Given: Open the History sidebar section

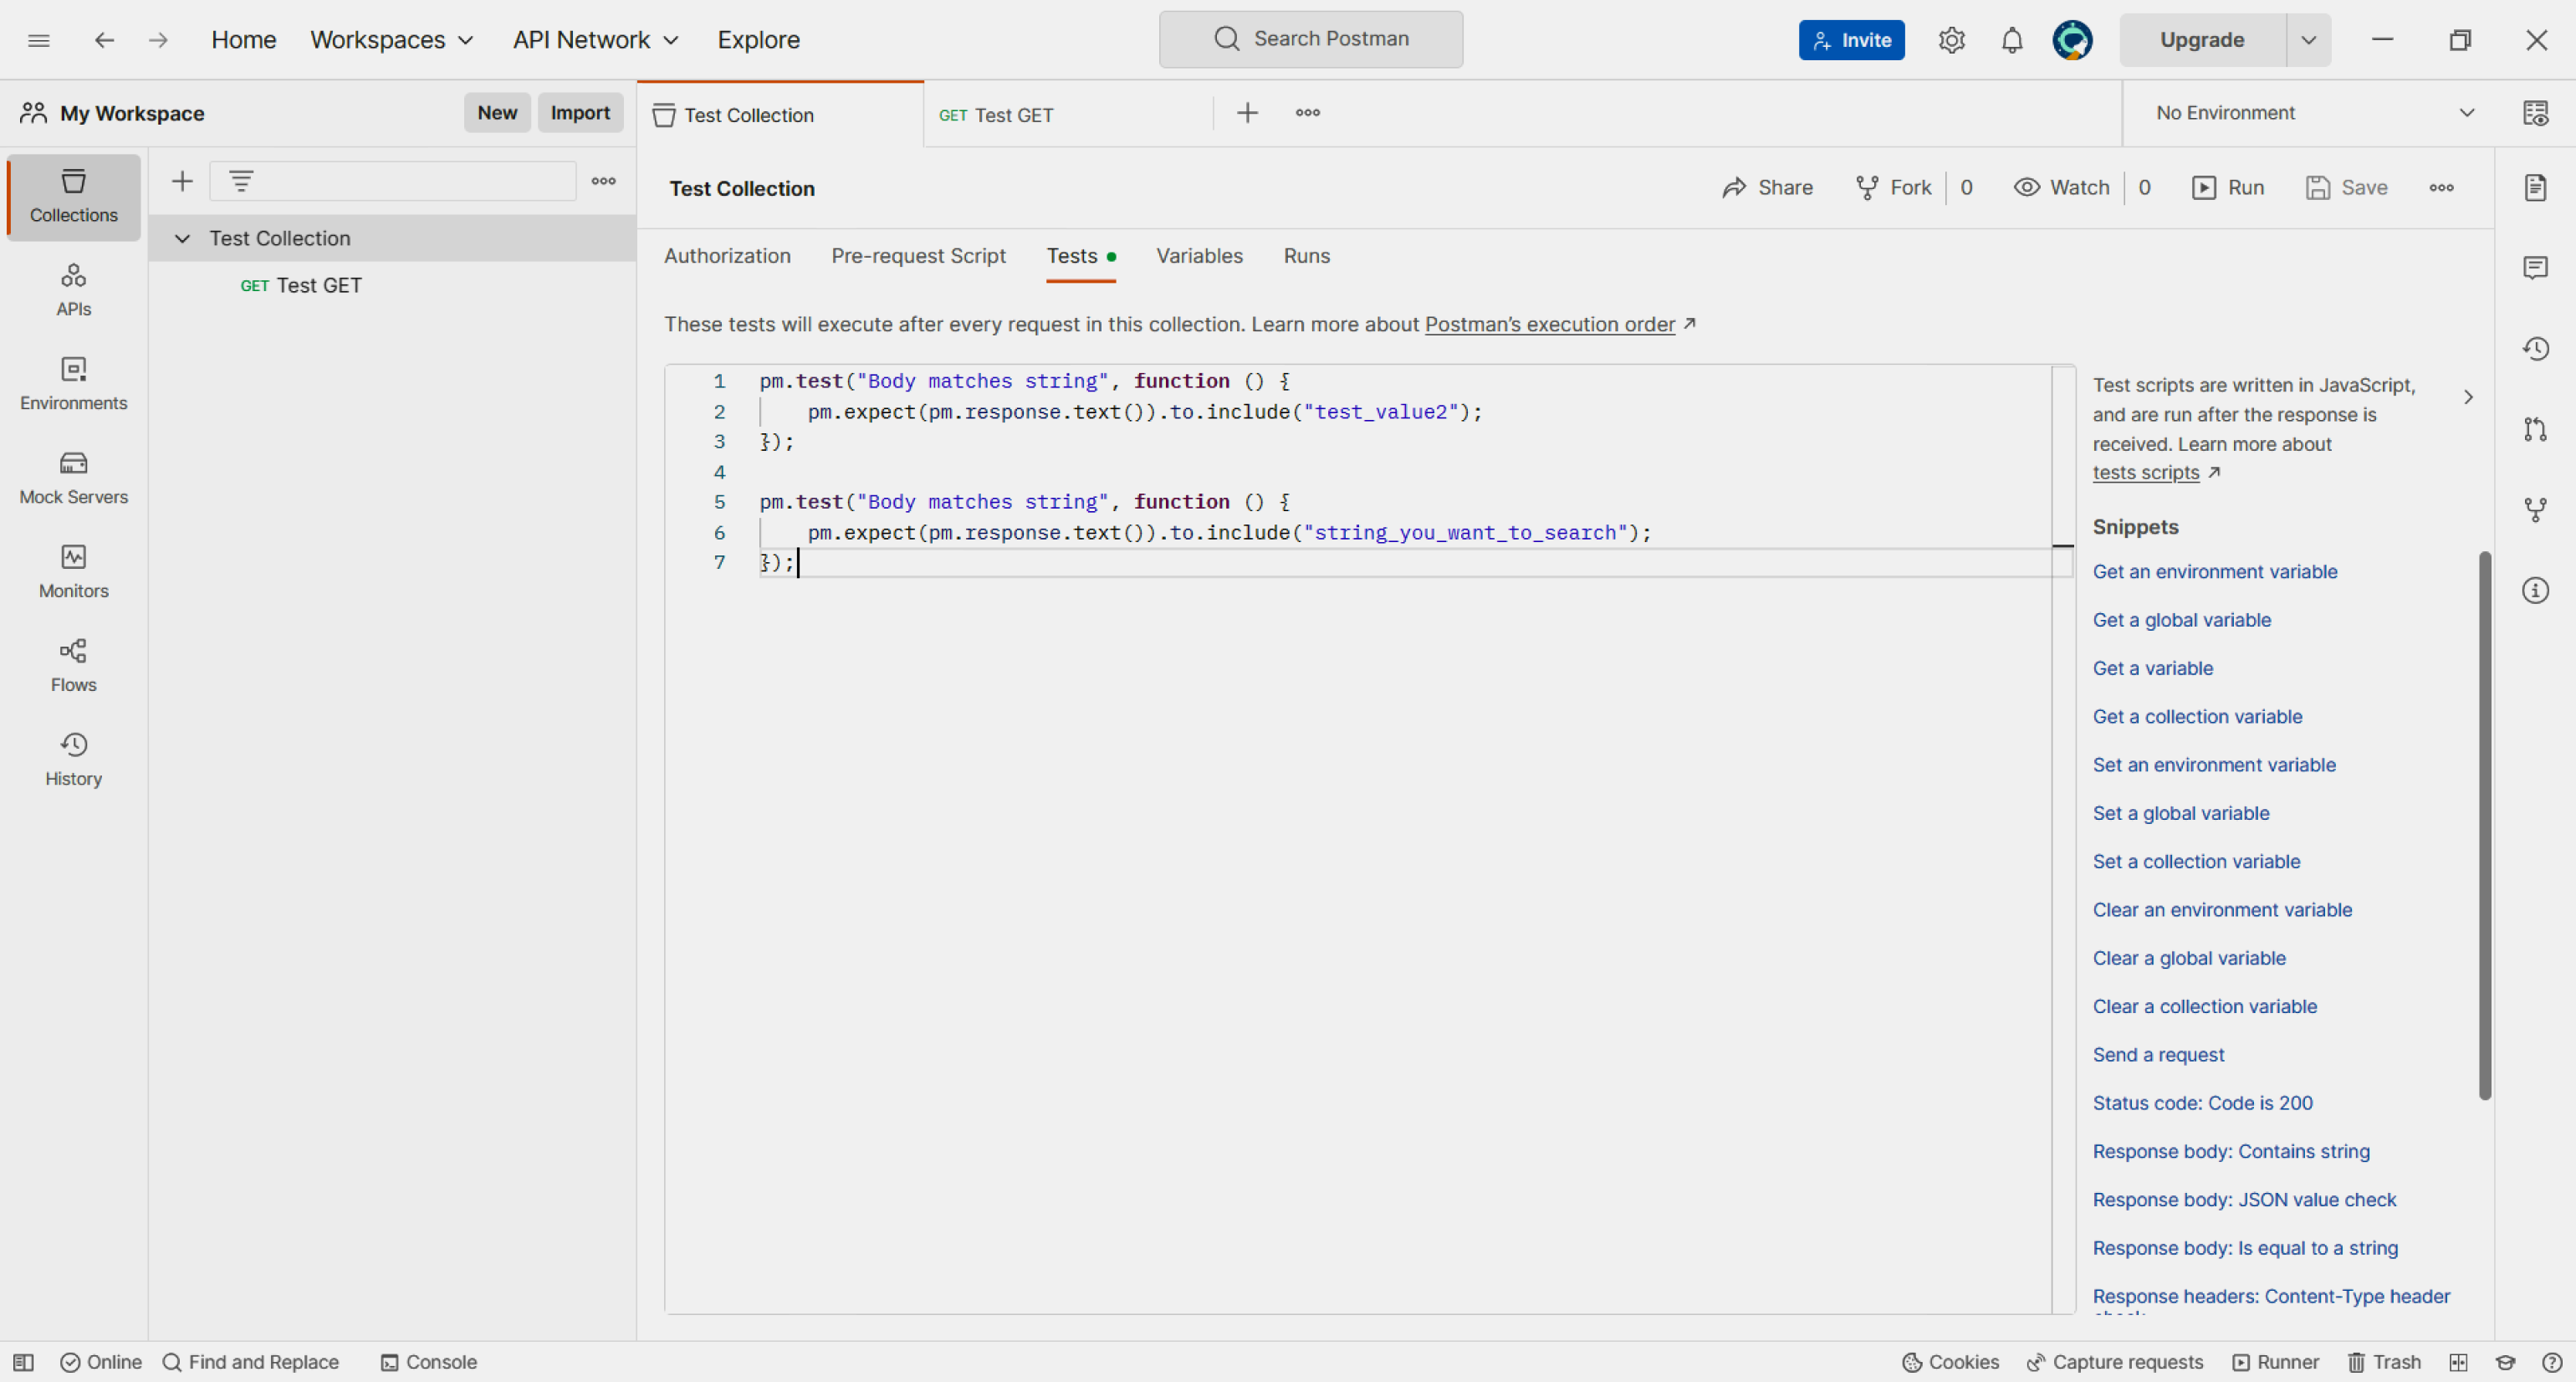Looking at the screenshot, I should [73, 759].
